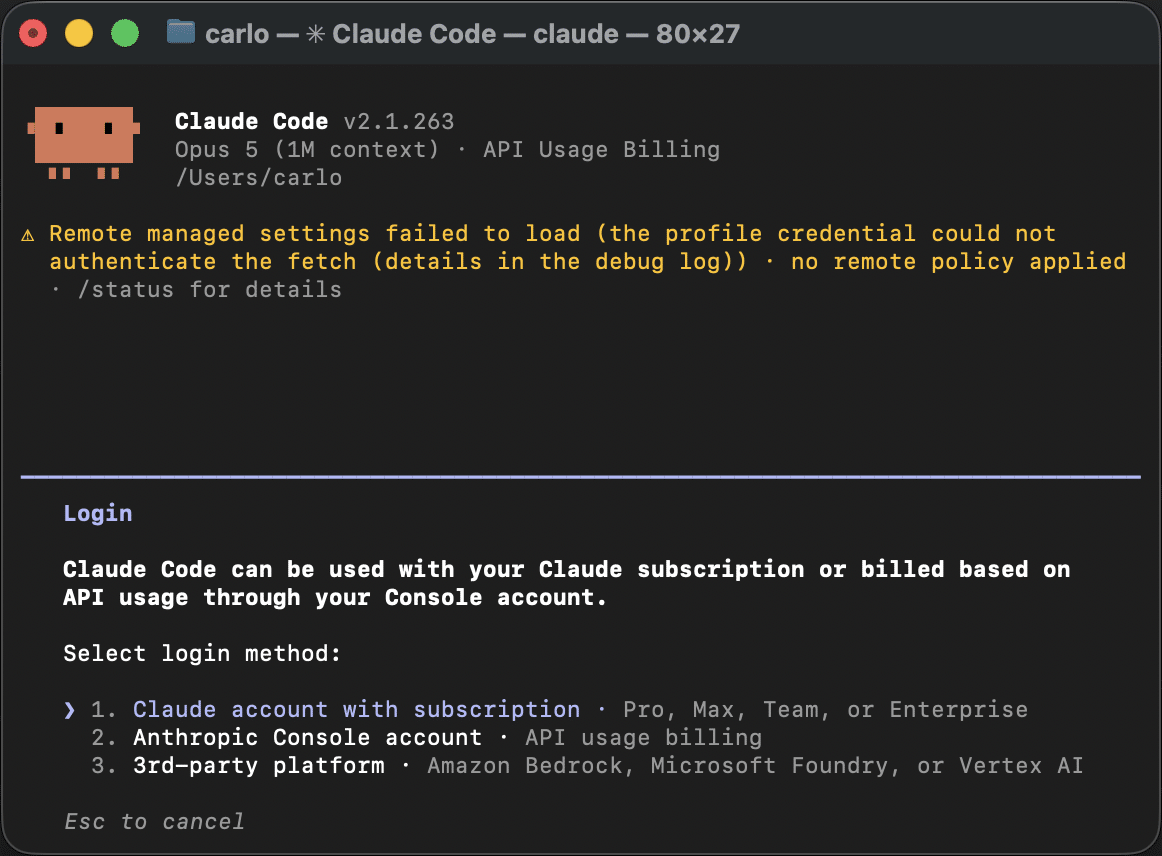Click the "Select login method:" prompt

[202, 654]
